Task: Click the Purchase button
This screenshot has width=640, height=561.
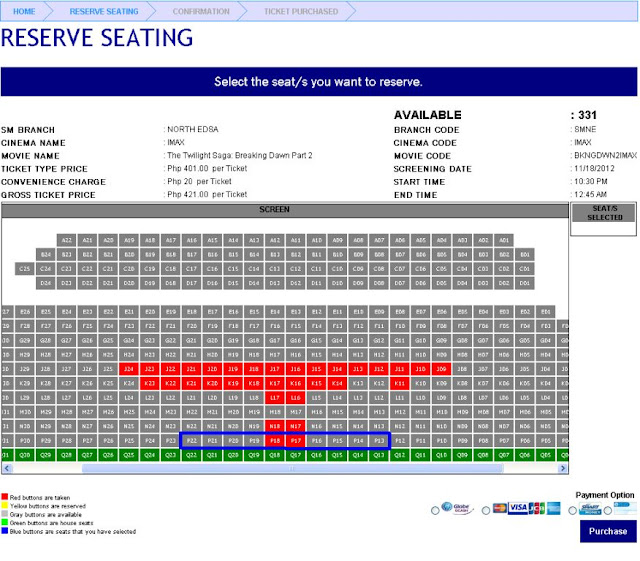Action: [x=608, y=531]
